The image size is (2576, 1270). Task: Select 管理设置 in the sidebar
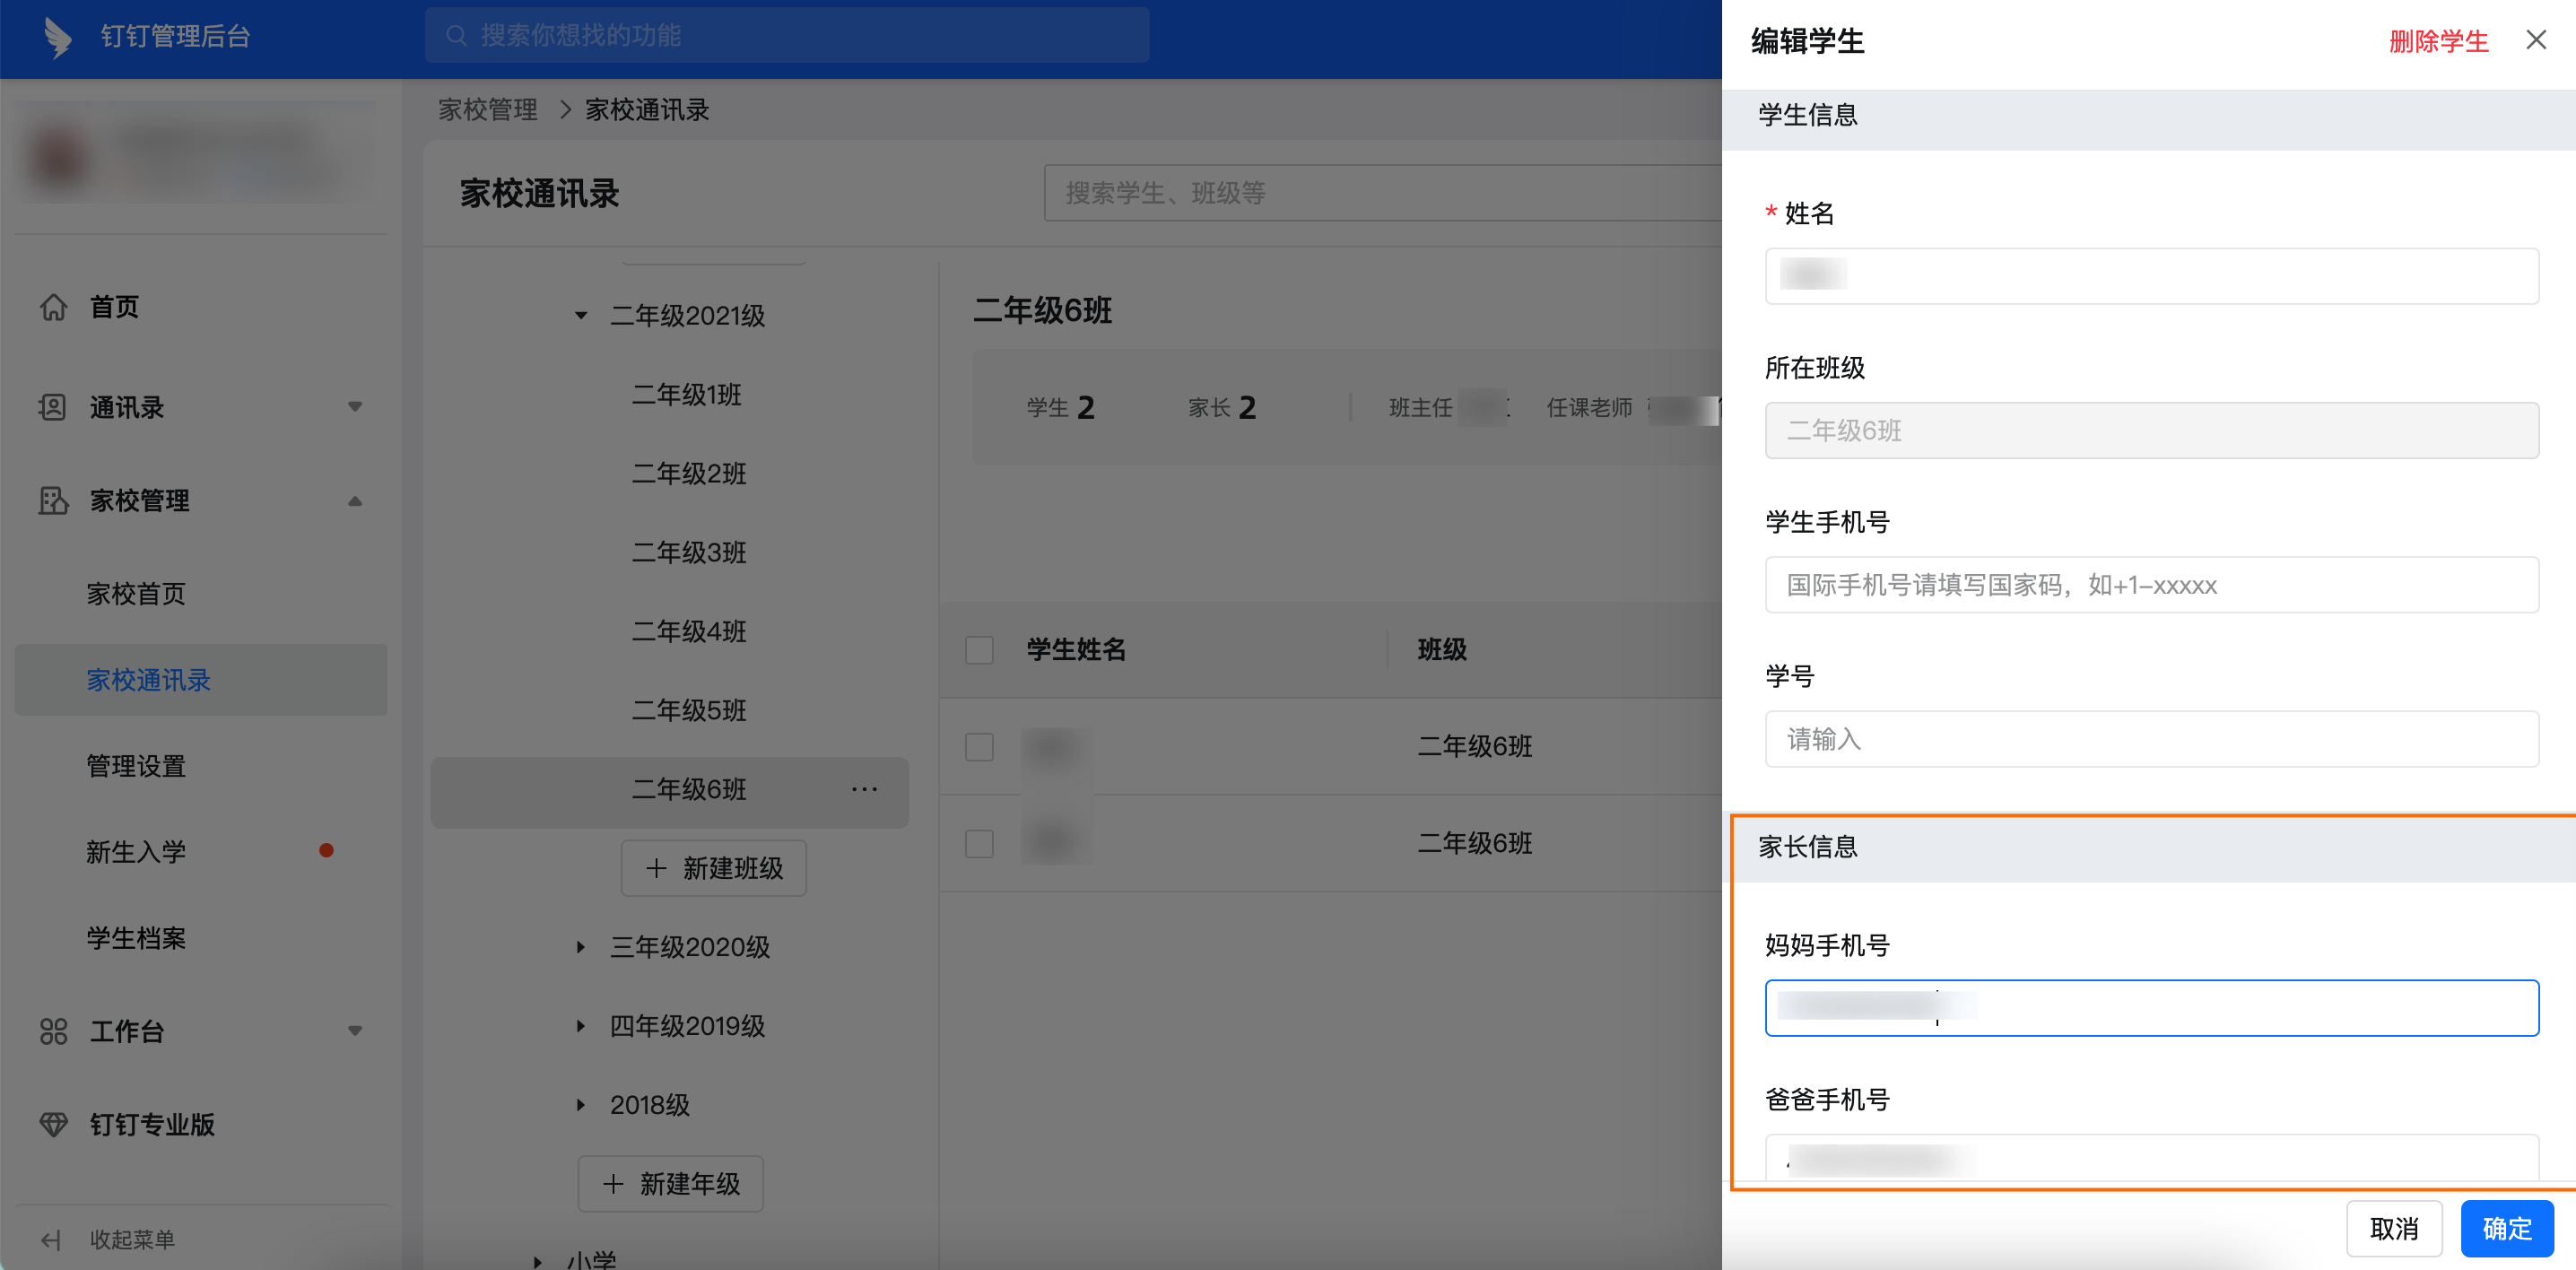pyautogui.click(x=136, y=766)
